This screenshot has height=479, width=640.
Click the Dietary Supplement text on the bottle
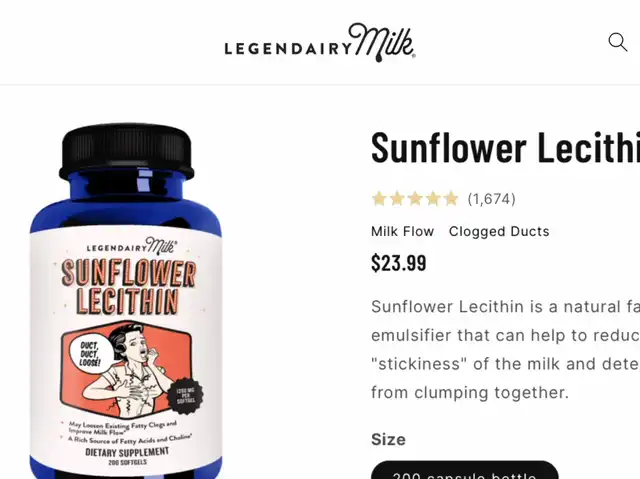(x=127, y=452)
